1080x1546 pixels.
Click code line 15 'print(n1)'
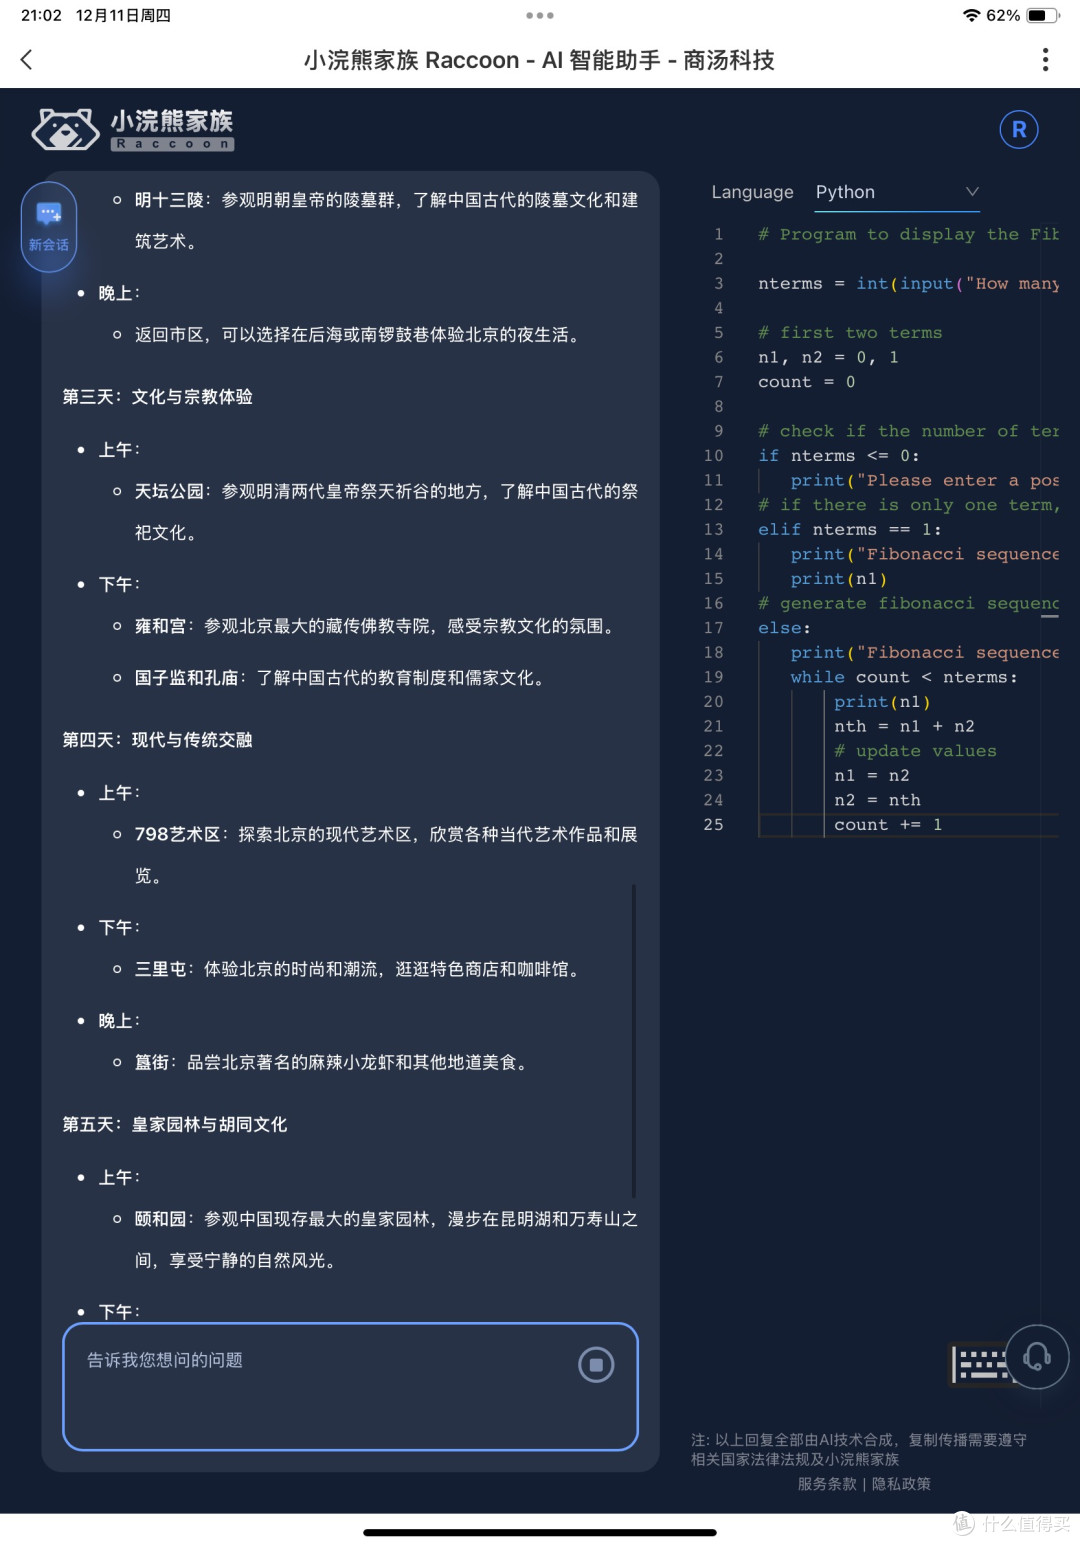(x=838, y=579)
